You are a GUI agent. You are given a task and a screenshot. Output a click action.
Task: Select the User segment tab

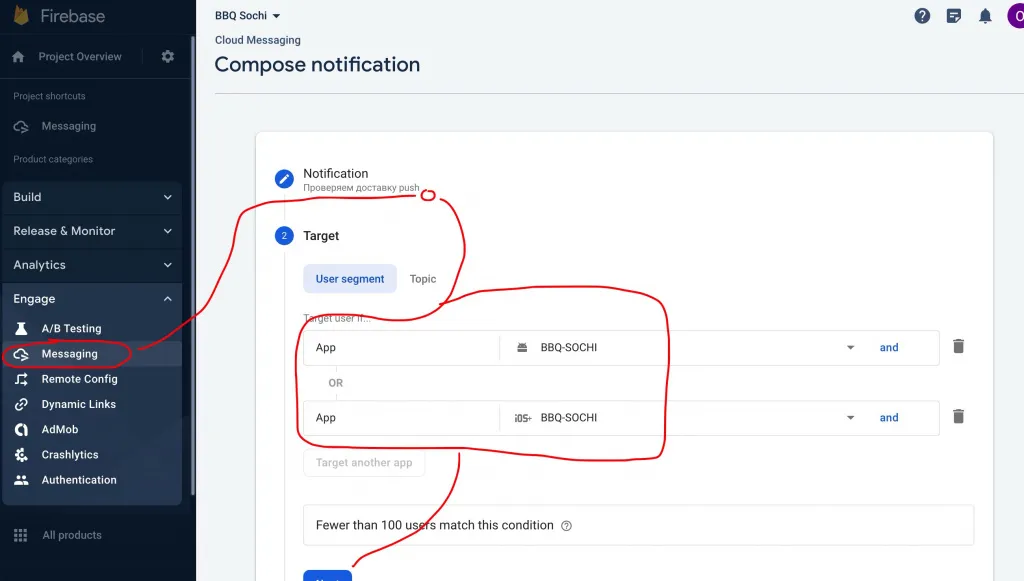click(350, 279)
